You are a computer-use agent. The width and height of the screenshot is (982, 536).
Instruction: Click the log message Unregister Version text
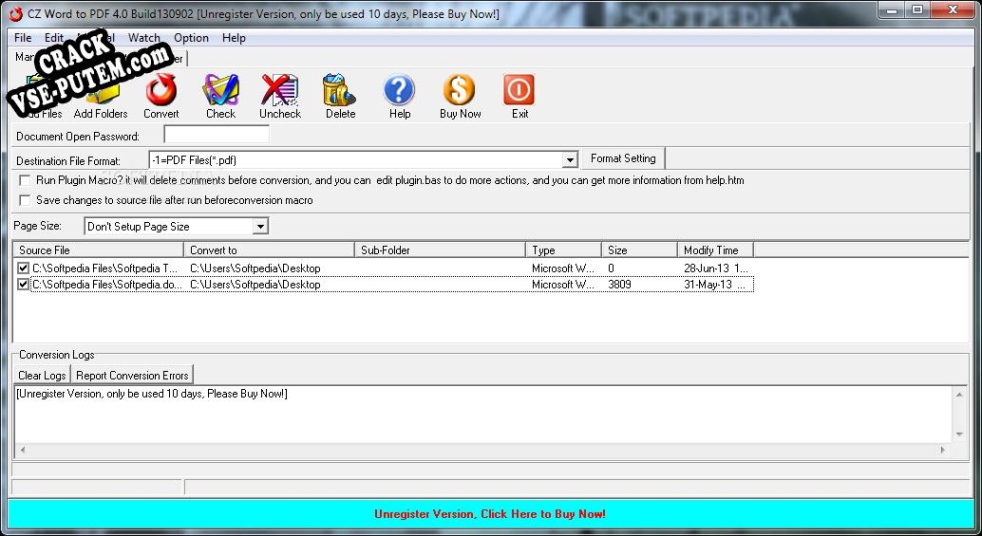click(x=152, y=394)
